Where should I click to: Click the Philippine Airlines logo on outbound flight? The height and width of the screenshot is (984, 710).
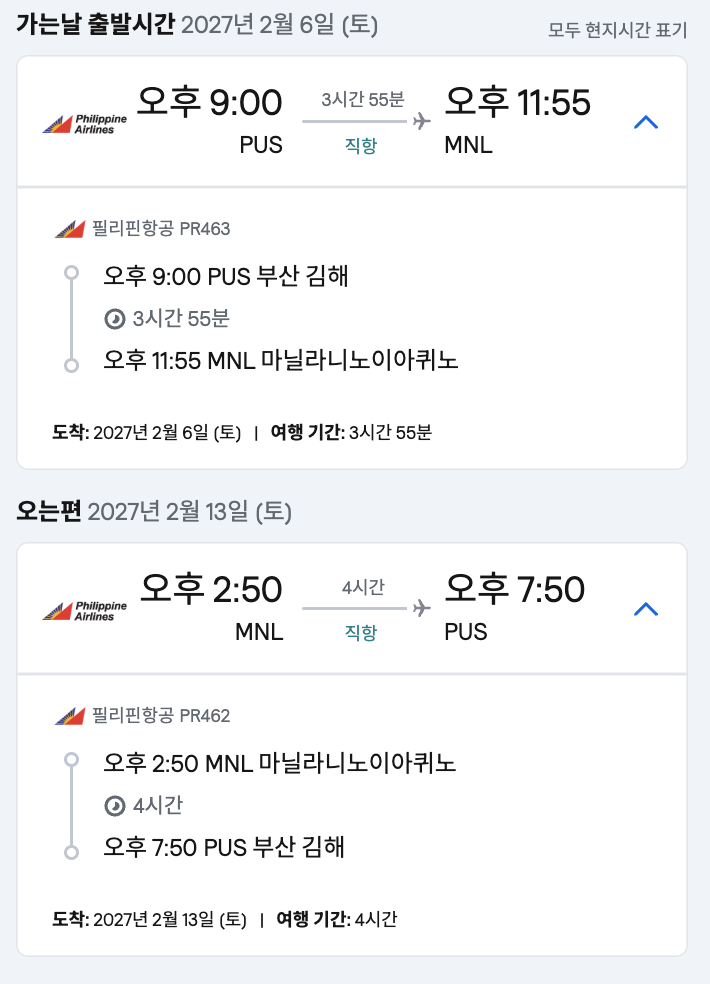click(85, 124)
